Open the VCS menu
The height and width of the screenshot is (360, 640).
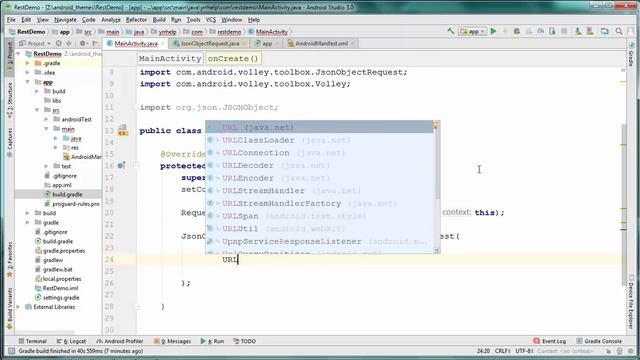211,20
